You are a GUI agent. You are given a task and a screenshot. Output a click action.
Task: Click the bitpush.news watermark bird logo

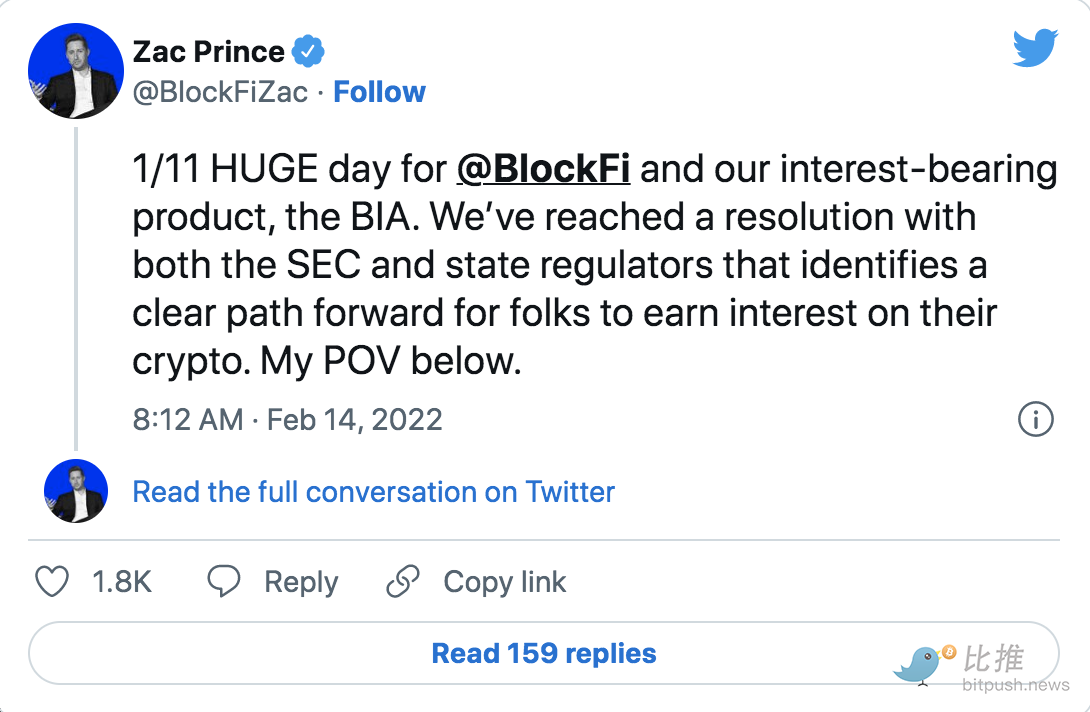923,664
